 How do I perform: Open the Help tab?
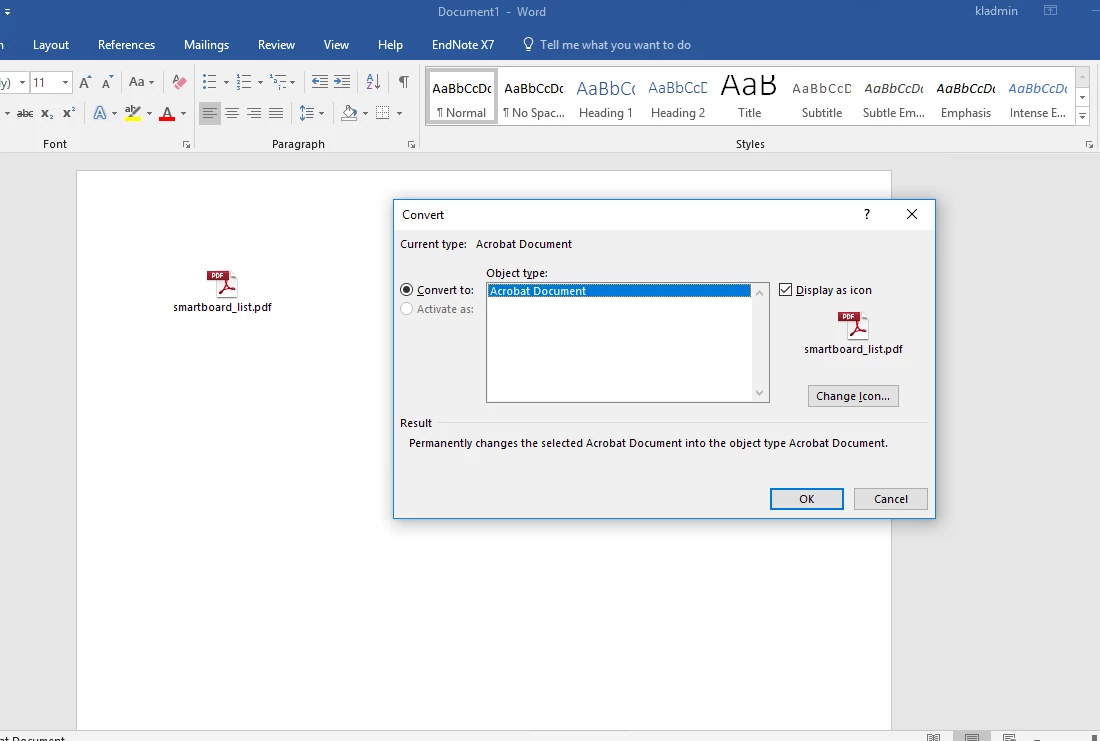(390, 45)
